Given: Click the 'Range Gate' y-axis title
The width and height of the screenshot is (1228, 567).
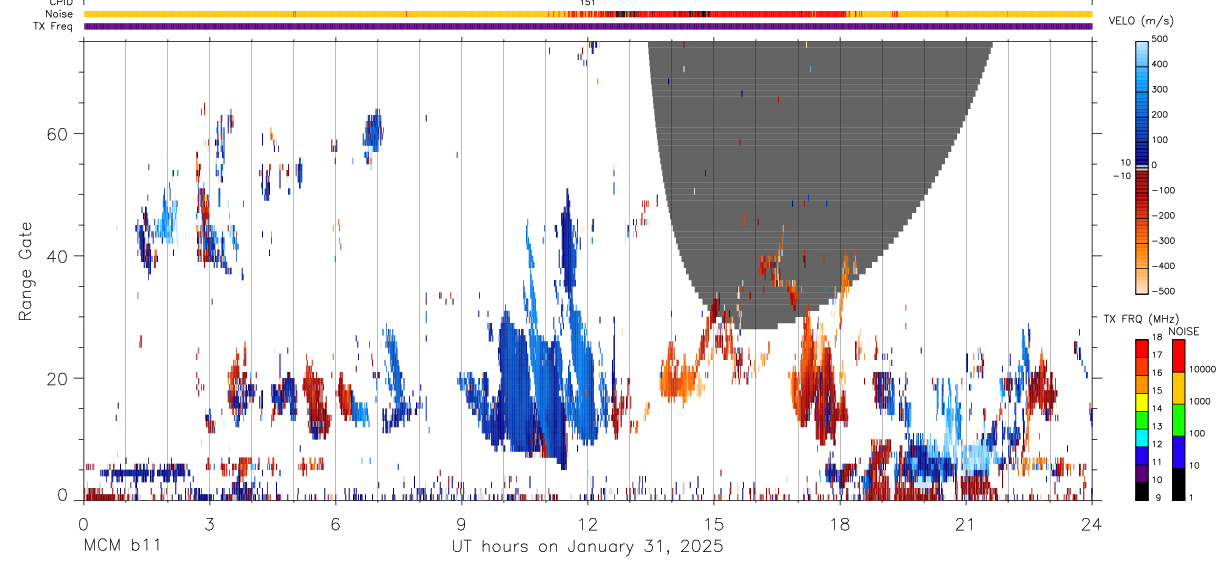Looking at the screenshot, I should (x=26, y=270).
